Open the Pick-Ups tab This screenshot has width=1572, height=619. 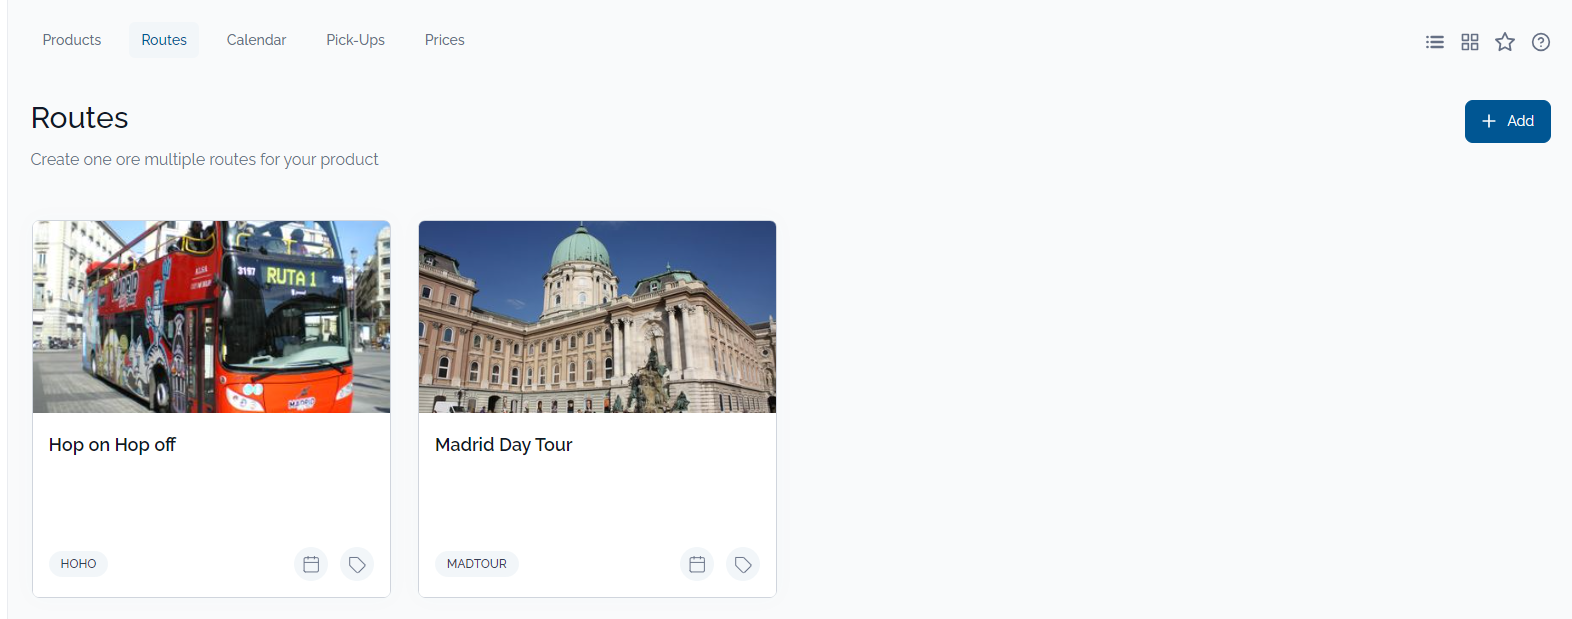[355, 40]
